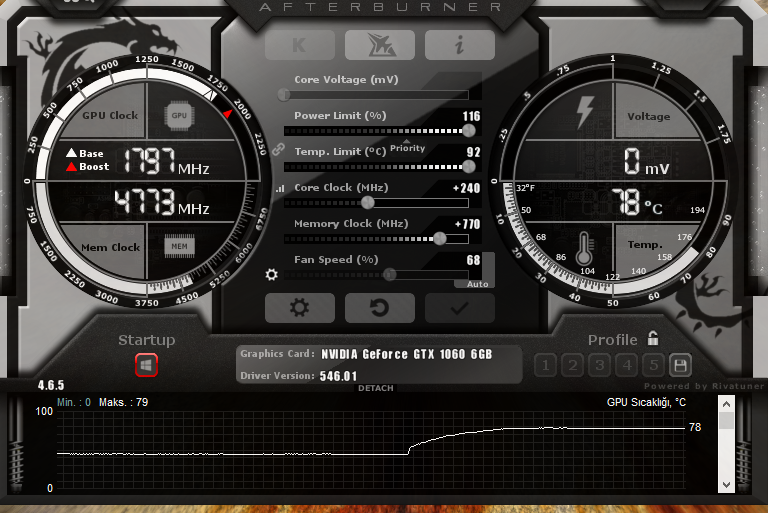Toggle the Windows startup icon
768x513 pixels.
tap(146, 365)
